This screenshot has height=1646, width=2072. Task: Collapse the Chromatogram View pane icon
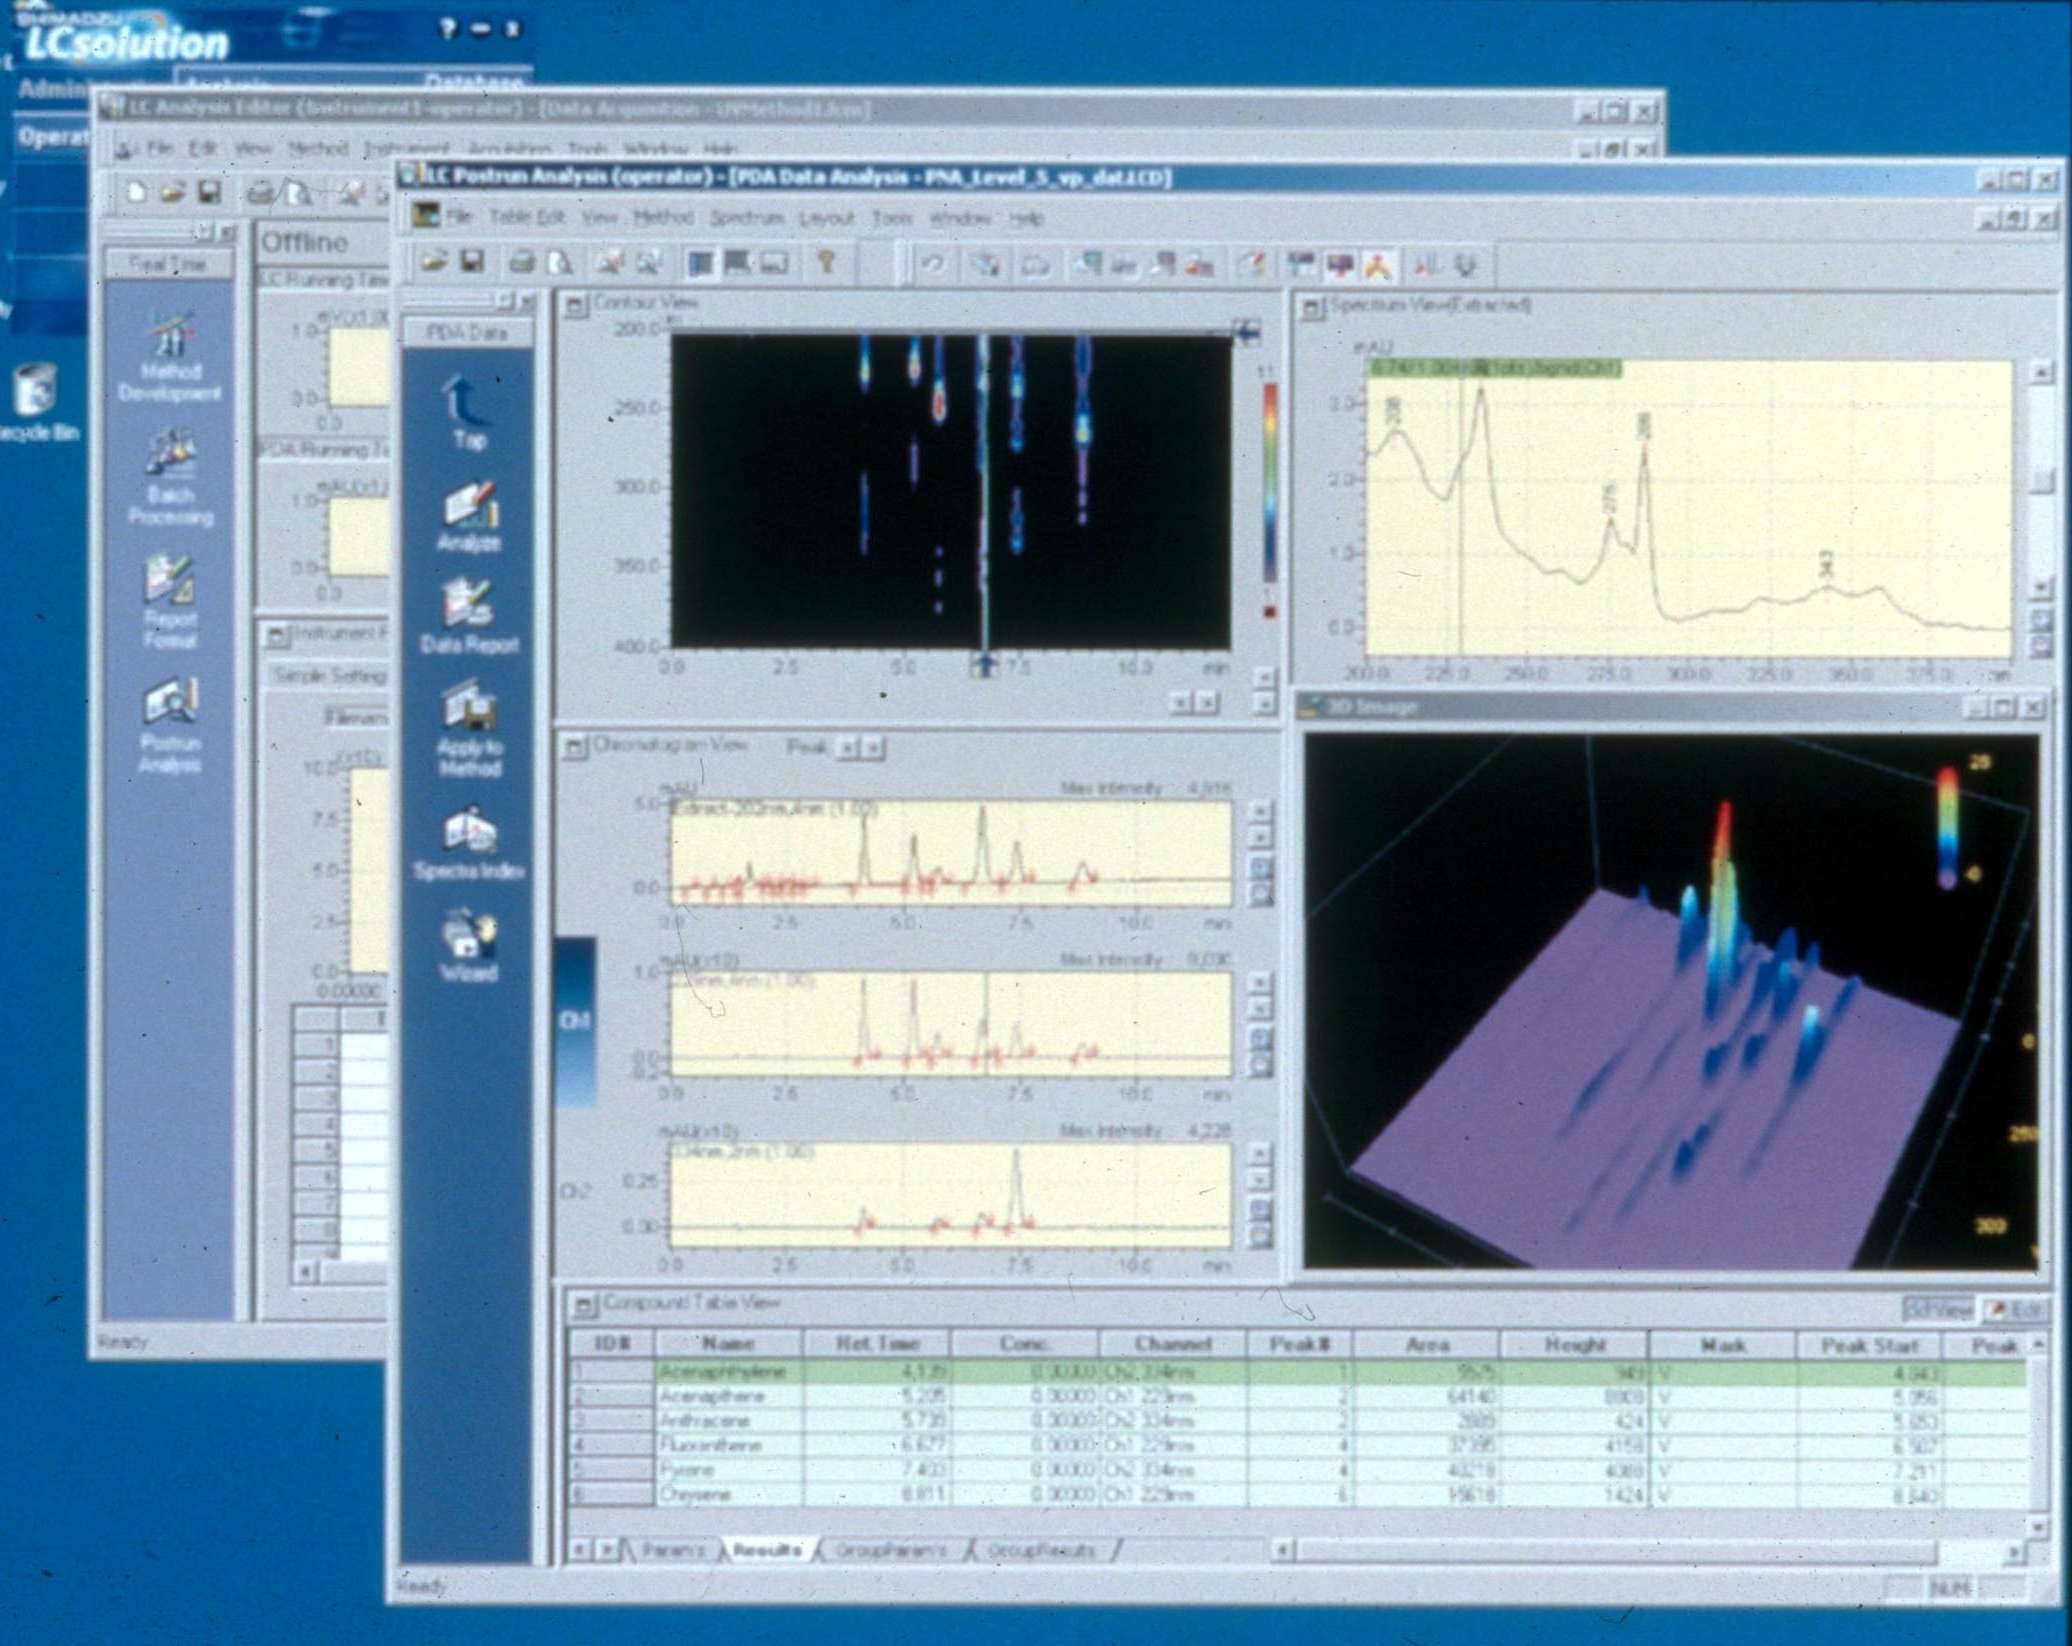pos(575,747)
